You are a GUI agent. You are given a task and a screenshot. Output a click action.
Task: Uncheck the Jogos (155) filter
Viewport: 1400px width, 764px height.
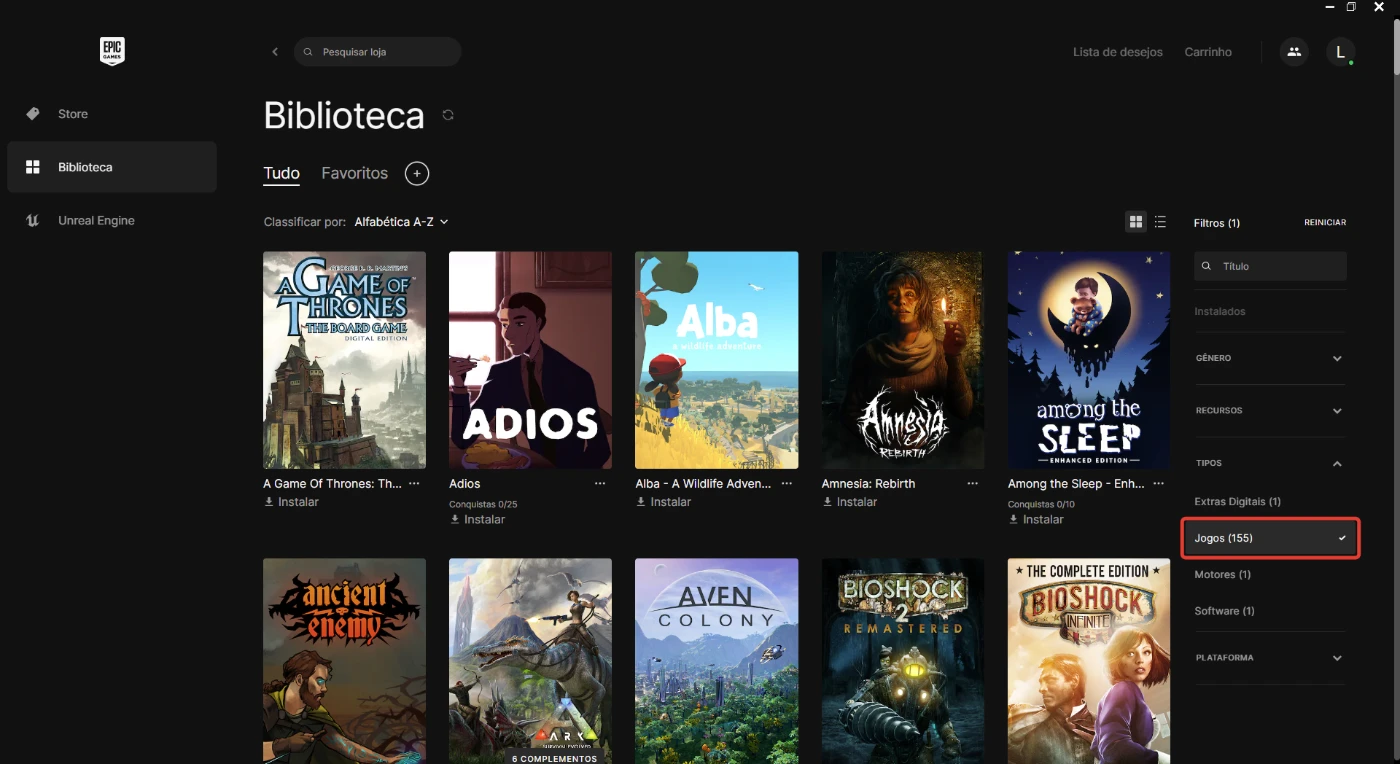pos(1270,538)
